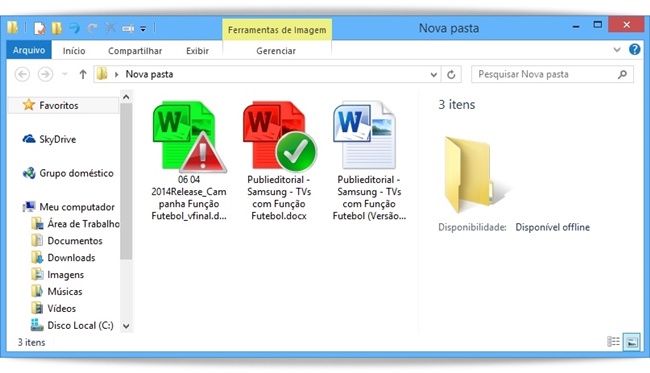Switch to large icons view

632,342
